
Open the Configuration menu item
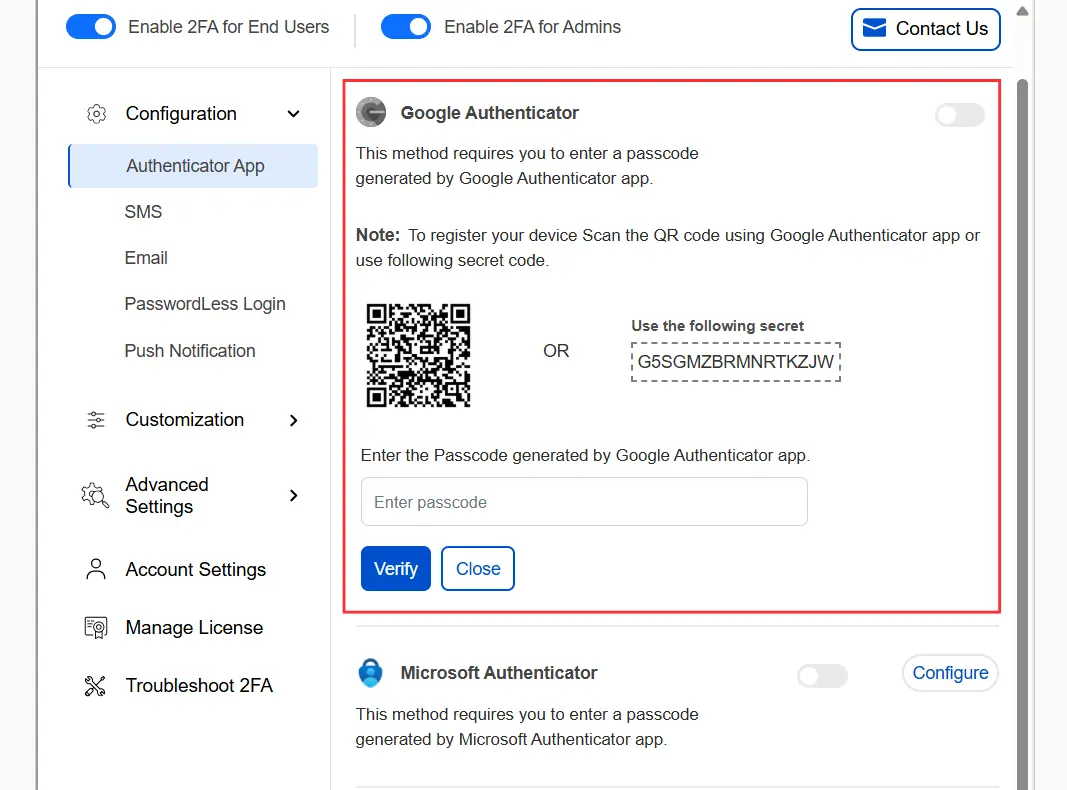pos(181,114)
